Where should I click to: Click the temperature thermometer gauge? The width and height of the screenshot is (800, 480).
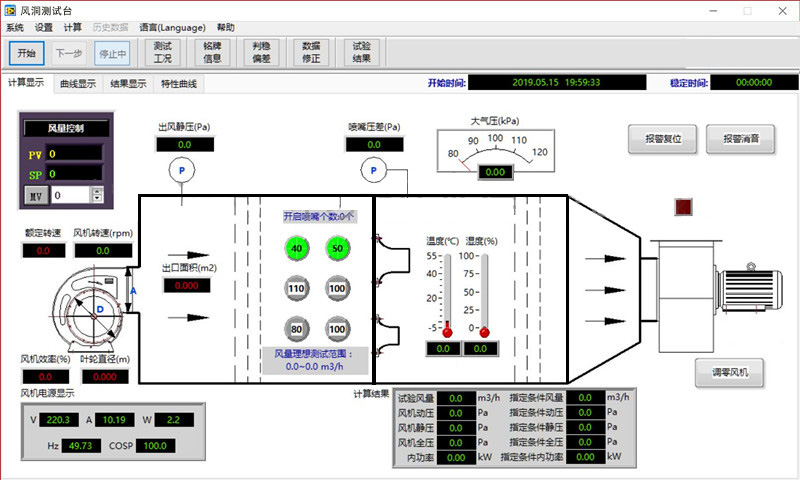coord(446,293)
